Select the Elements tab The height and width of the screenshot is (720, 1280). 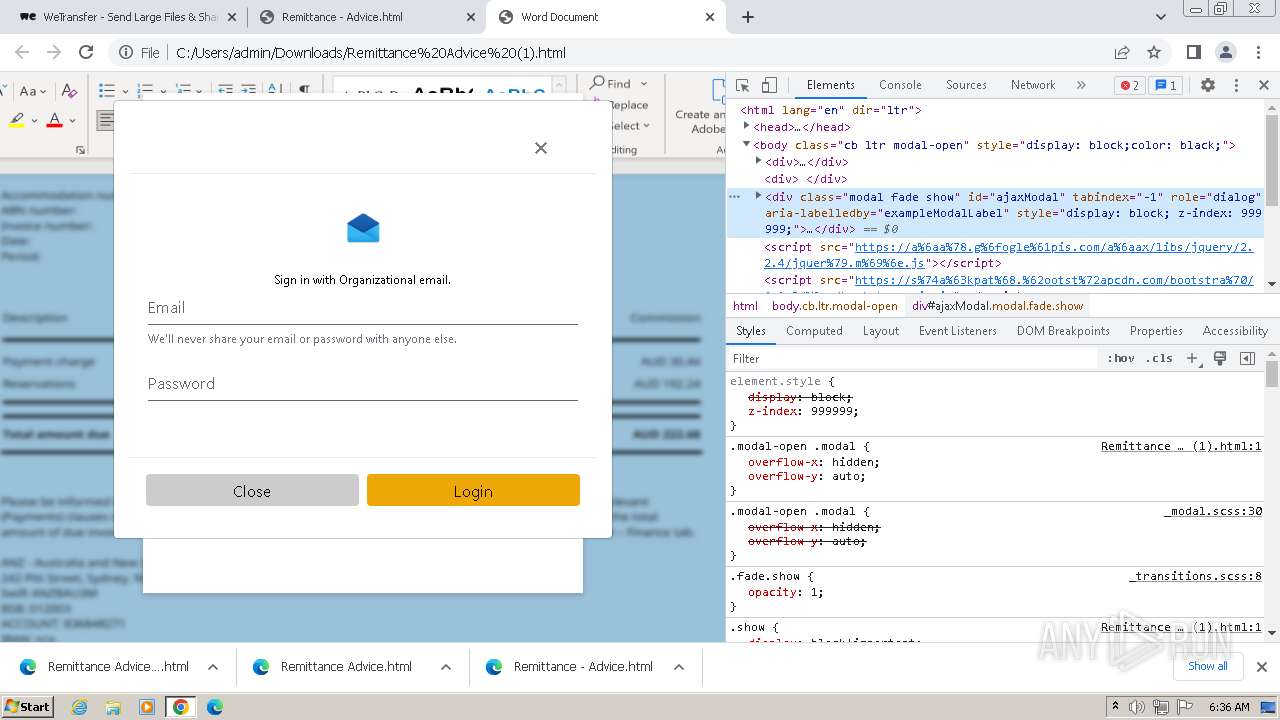[x=831, y=85]
